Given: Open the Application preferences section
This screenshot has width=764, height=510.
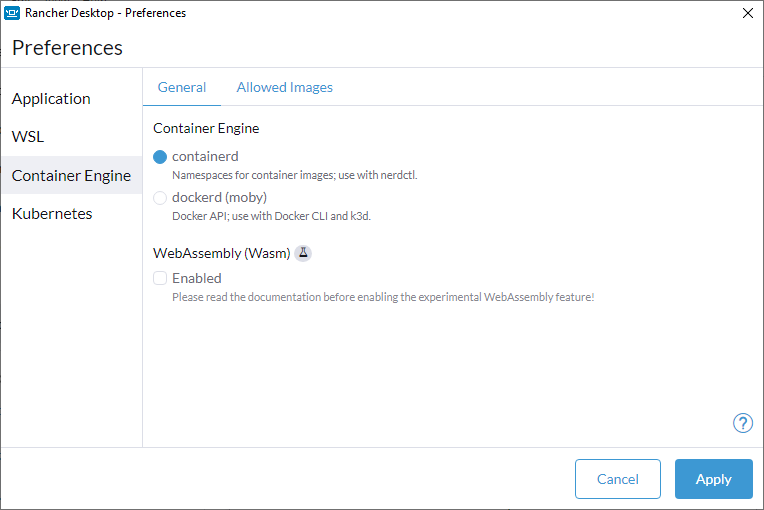Looking at the screenshot, I should pyautogui.click(x=72, y=98).
